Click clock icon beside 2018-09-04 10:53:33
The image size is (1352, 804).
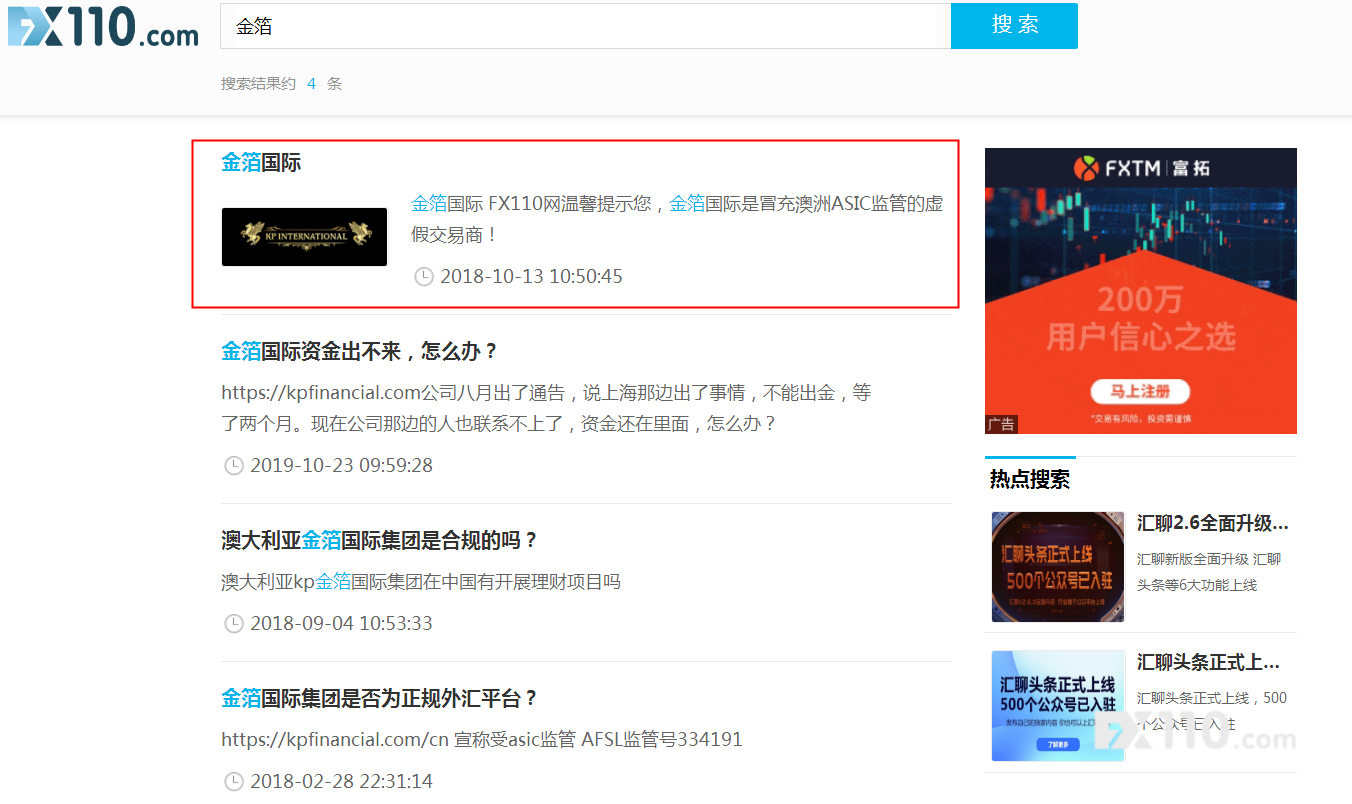pyautogui.click(x=234, y=623)
